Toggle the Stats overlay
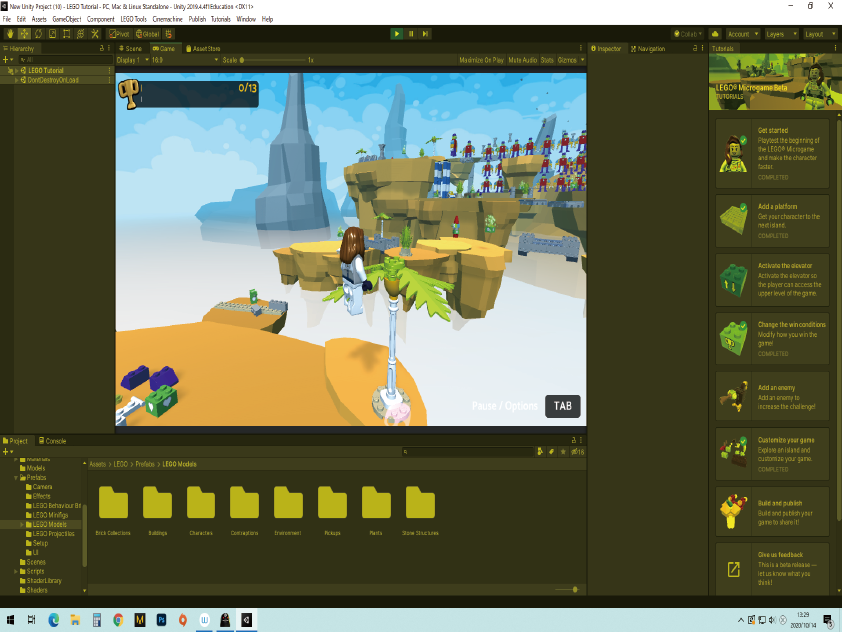 547,60
